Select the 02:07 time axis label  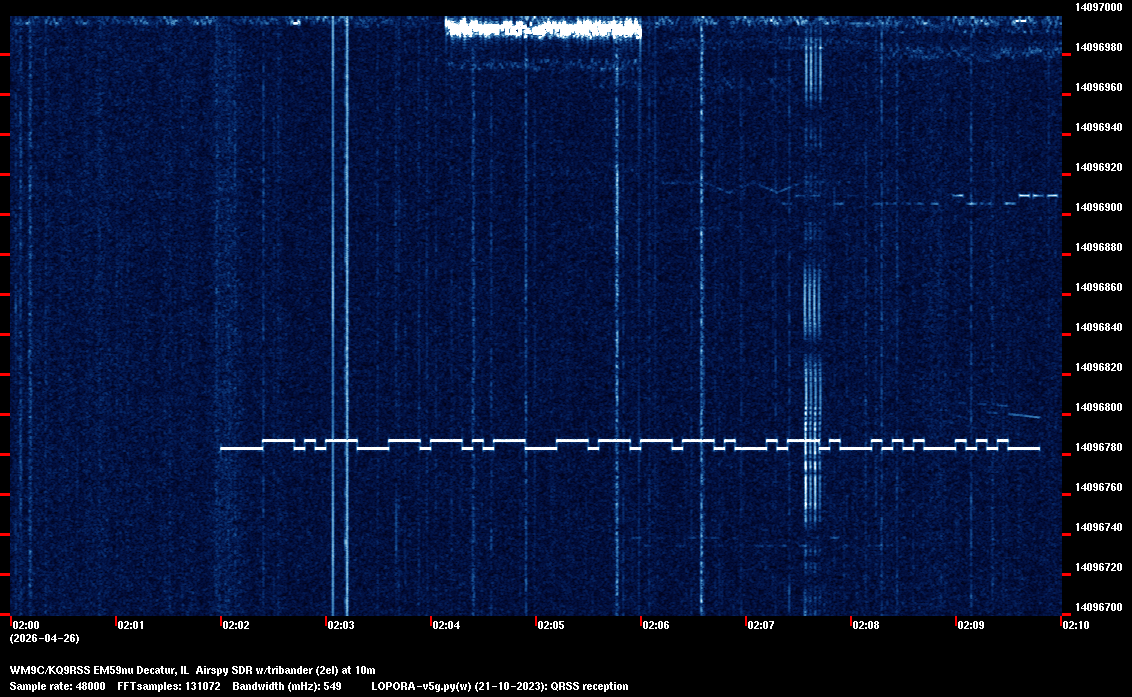[761, 625]
